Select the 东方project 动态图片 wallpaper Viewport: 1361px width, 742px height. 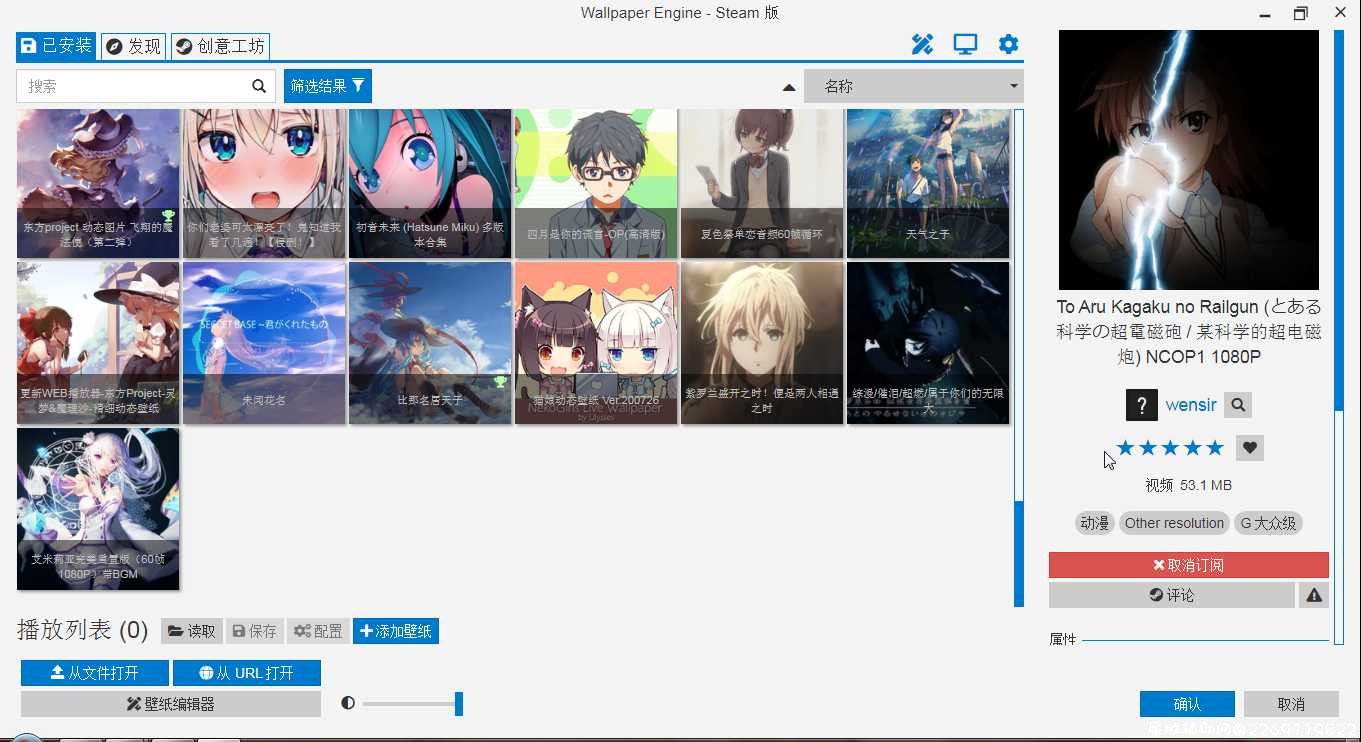click(x=98, y=183)
